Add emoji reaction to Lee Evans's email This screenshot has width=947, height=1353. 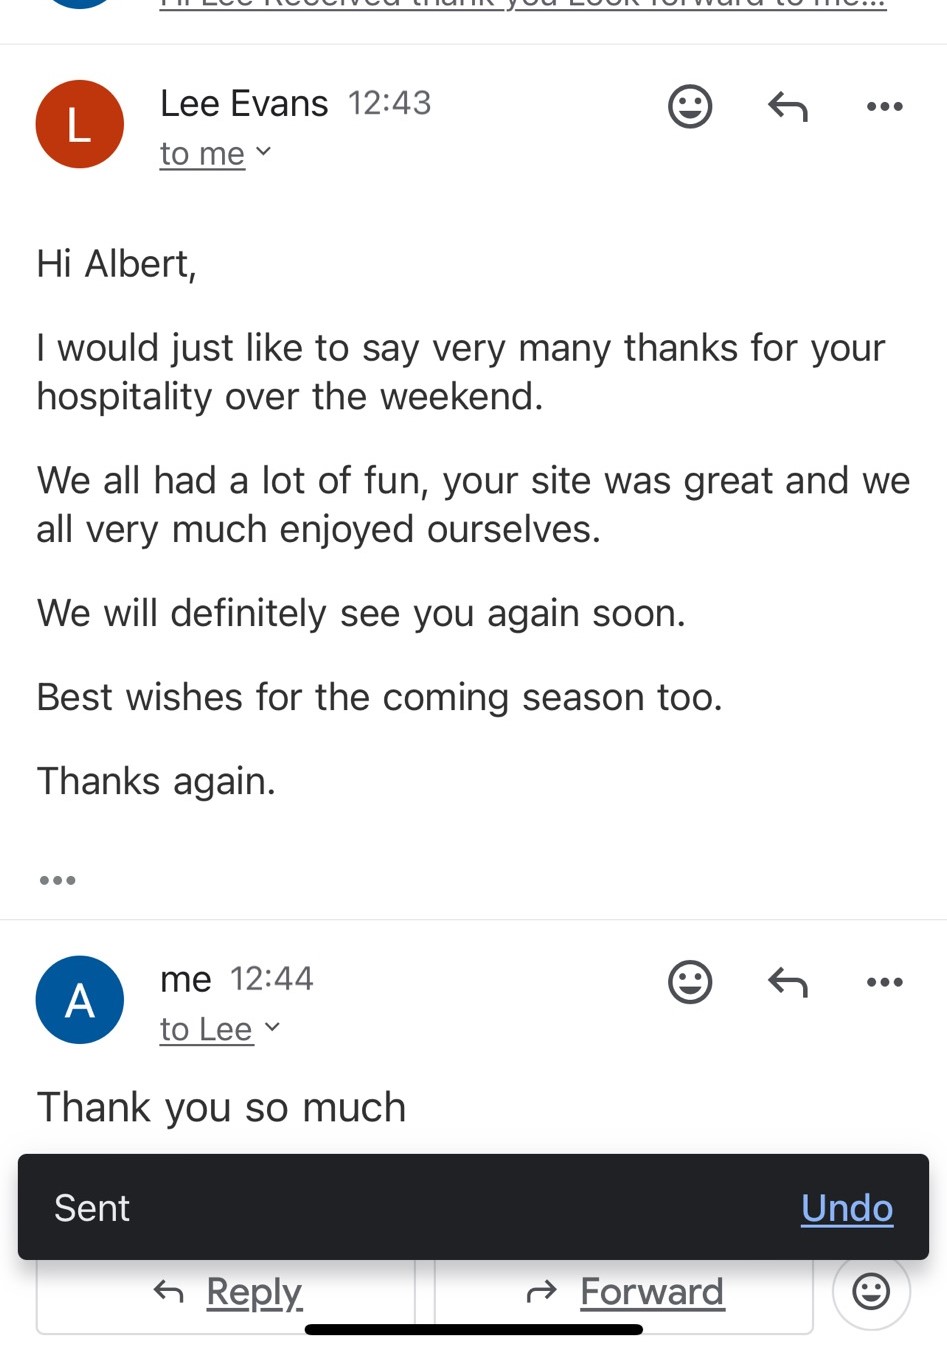point(690,106)
